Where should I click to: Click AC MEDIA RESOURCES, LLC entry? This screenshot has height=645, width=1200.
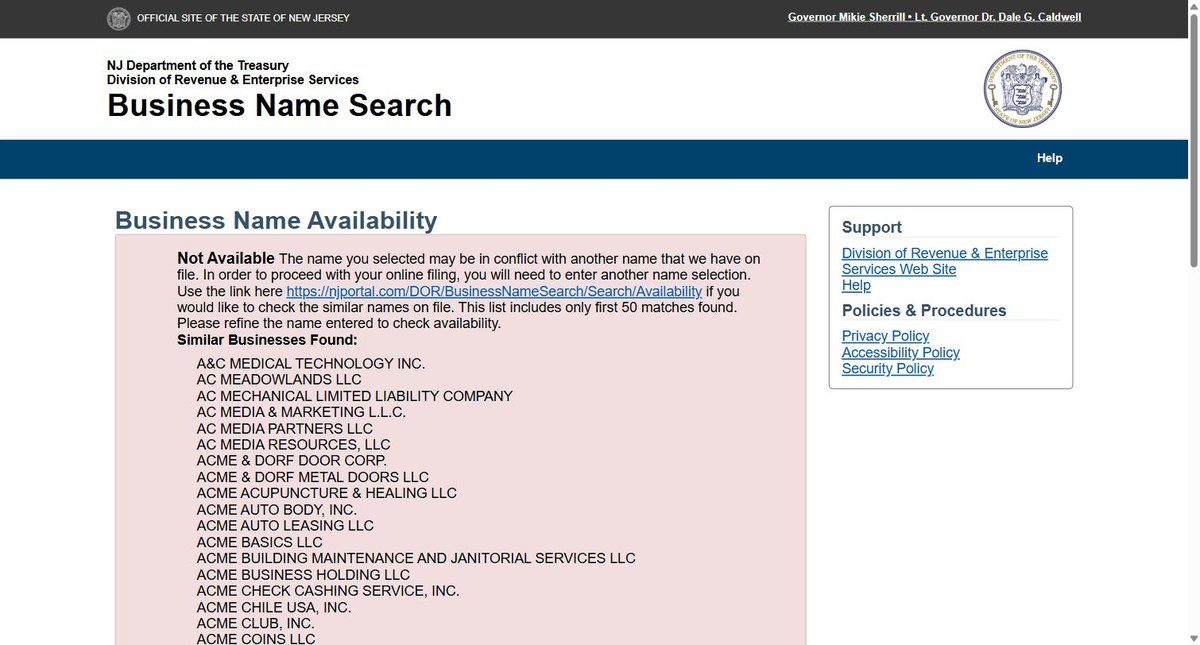pos(293,444)
